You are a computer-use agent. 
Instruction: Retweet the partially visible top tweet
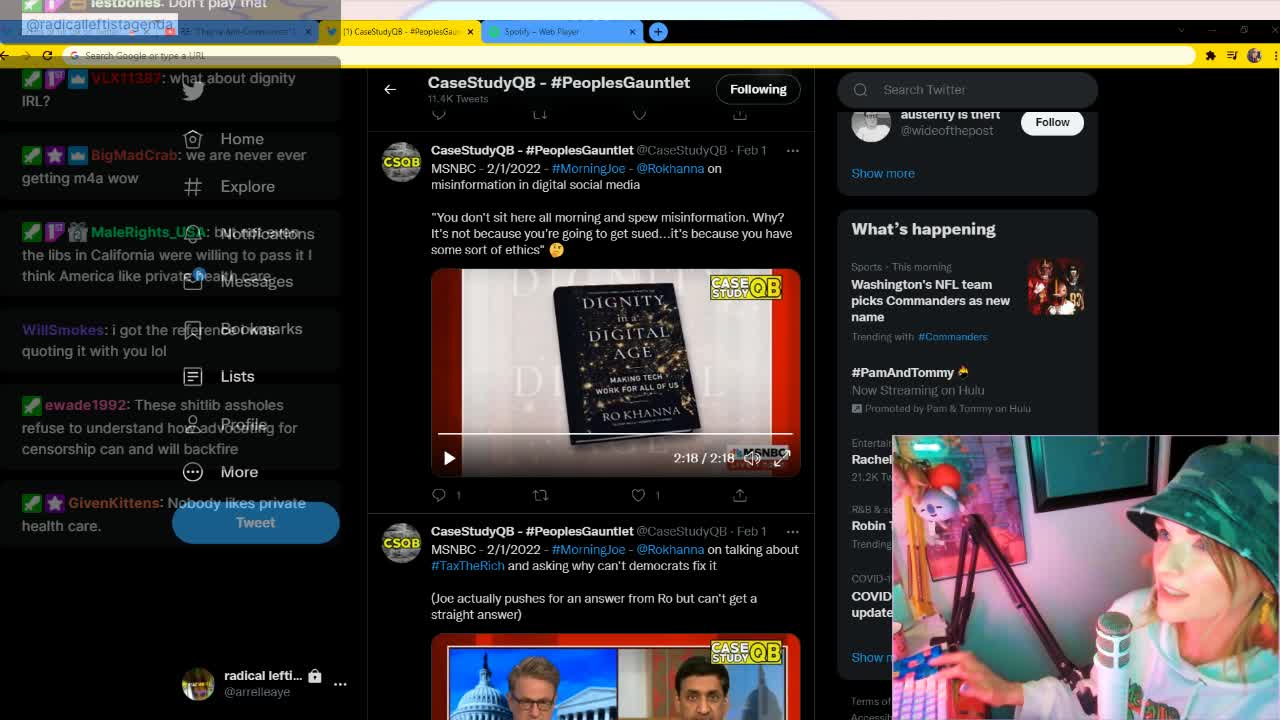pos(540,115)
